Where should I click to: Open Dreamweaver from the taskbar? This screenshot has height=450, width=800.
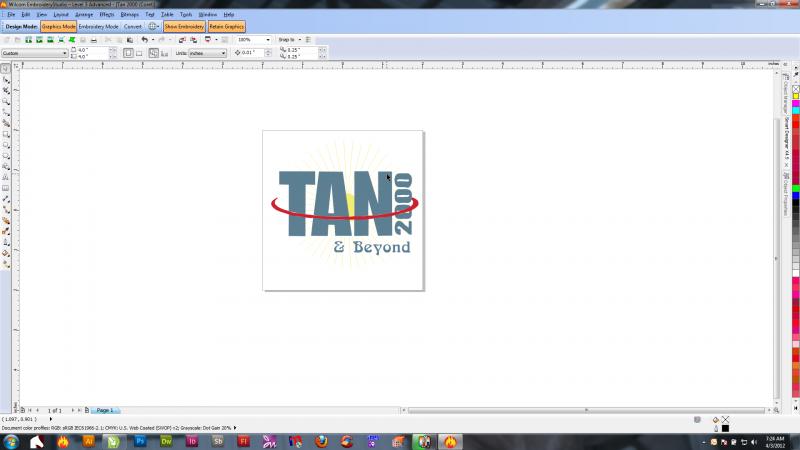pyautogui.click(x=166, y=441)
